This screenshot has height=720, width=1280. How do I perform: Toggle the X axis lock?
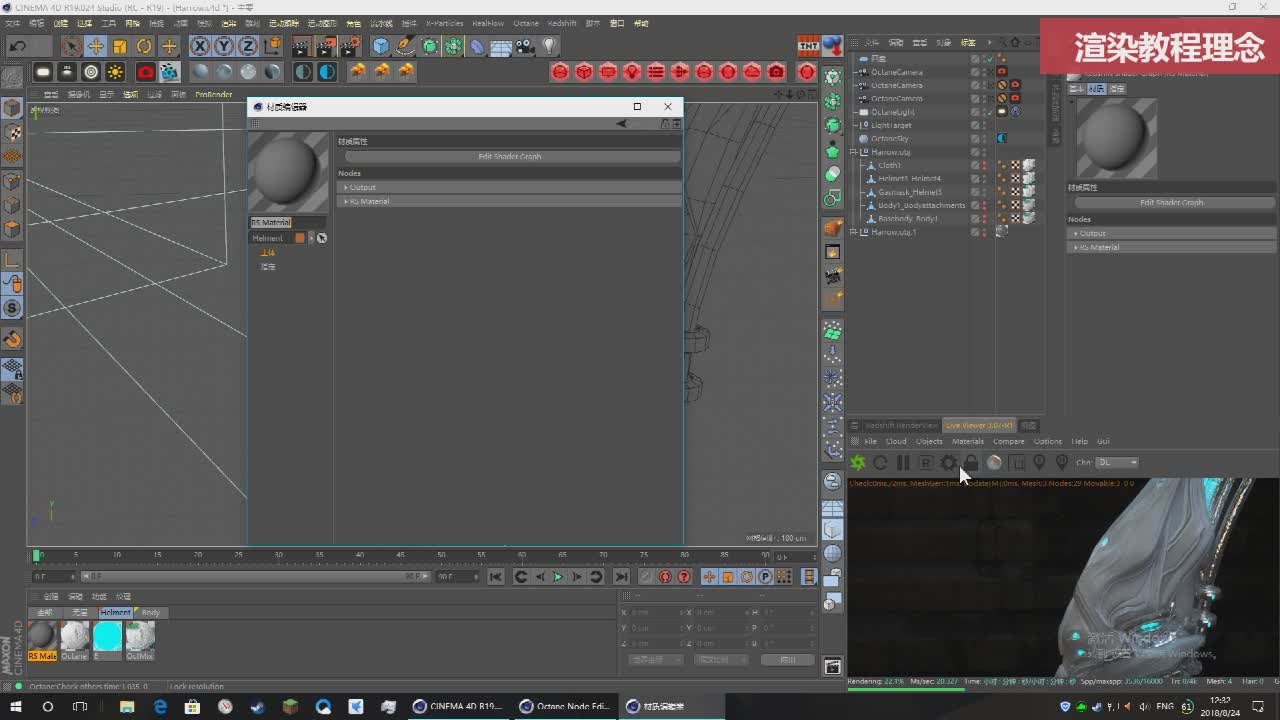pos(200,46)
